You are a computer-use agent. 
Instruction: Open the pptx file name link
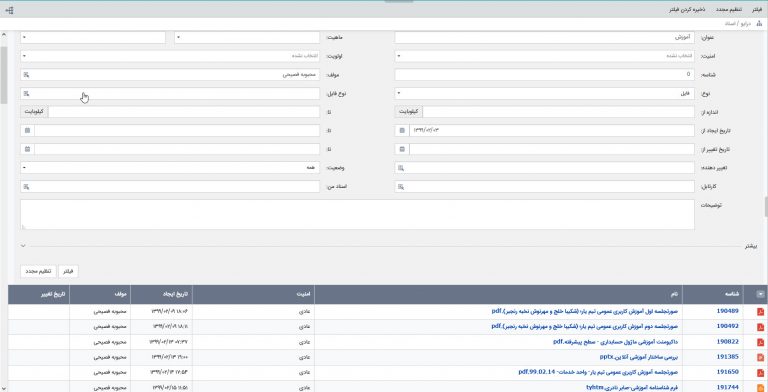pos(639,357)
